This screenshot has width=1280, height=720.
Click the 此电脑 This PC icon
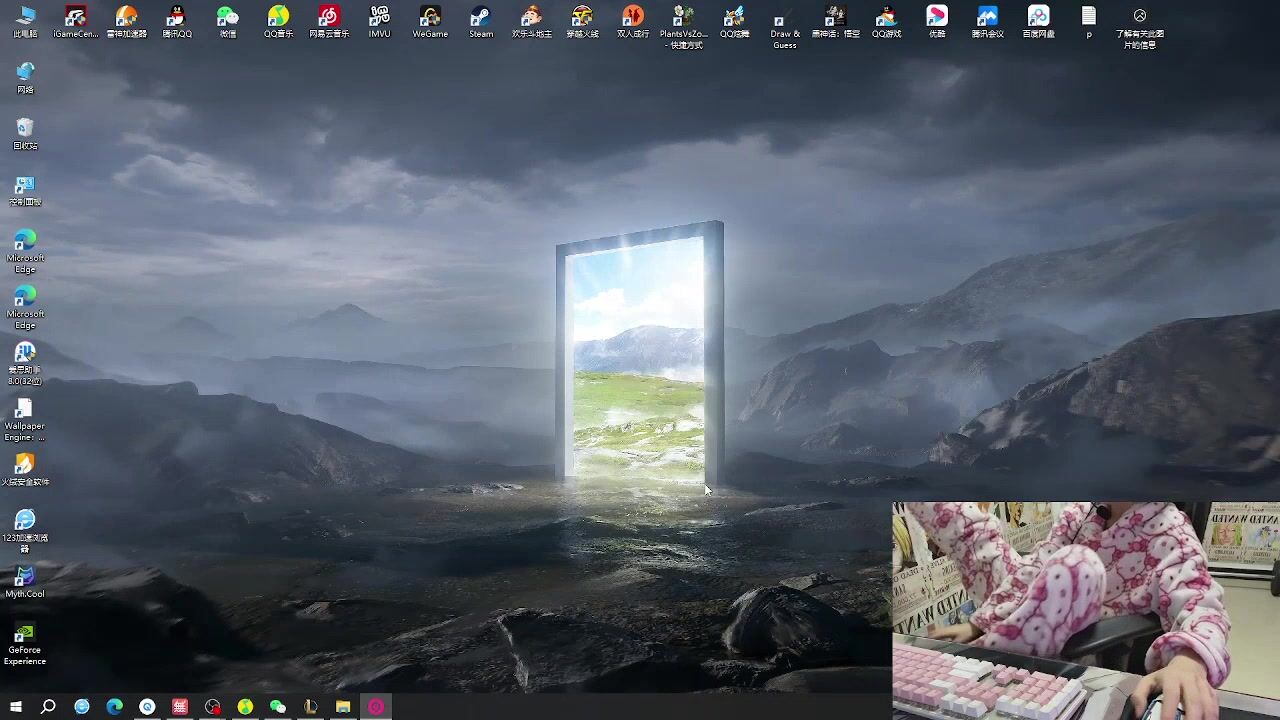coord(25,20)
